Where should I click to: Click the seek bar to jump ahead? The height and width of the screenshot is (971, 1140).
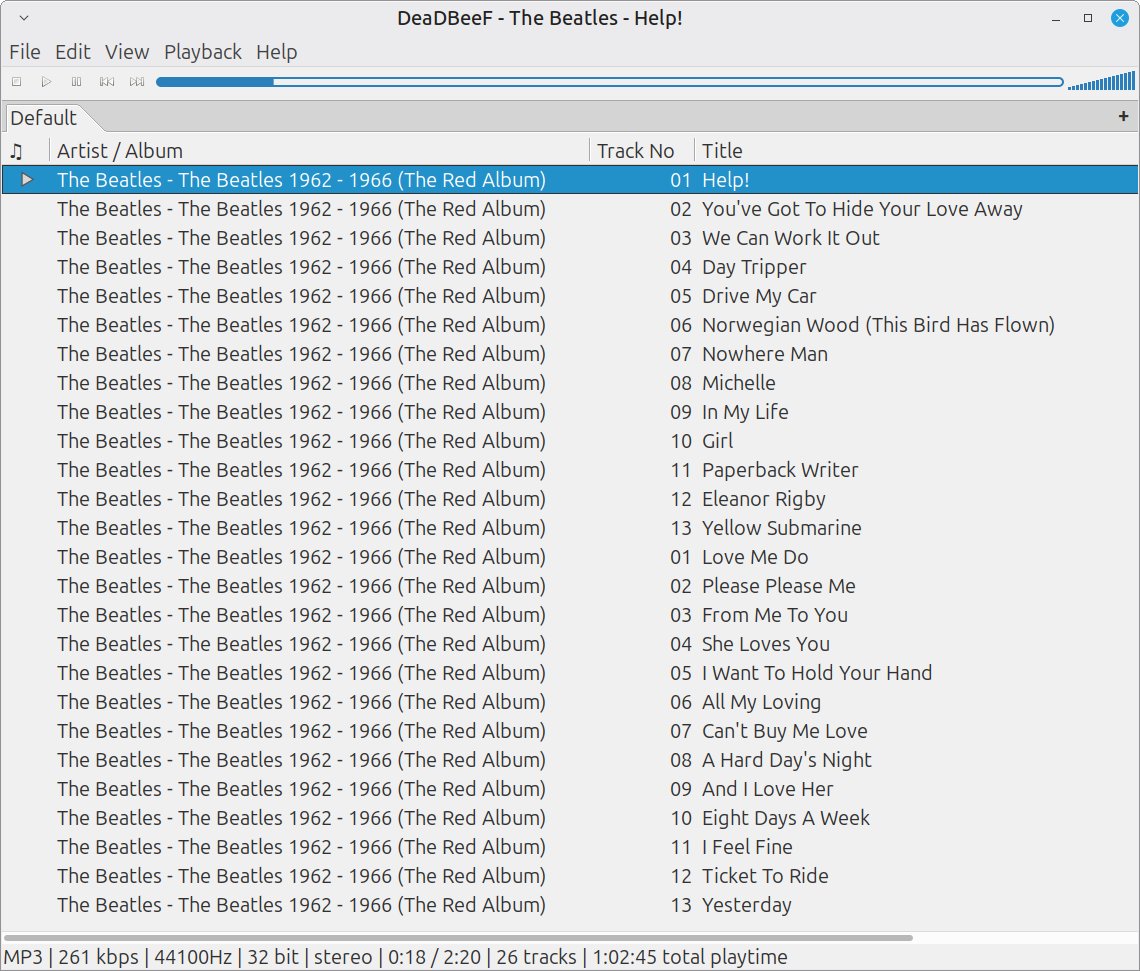click(609, 82)
